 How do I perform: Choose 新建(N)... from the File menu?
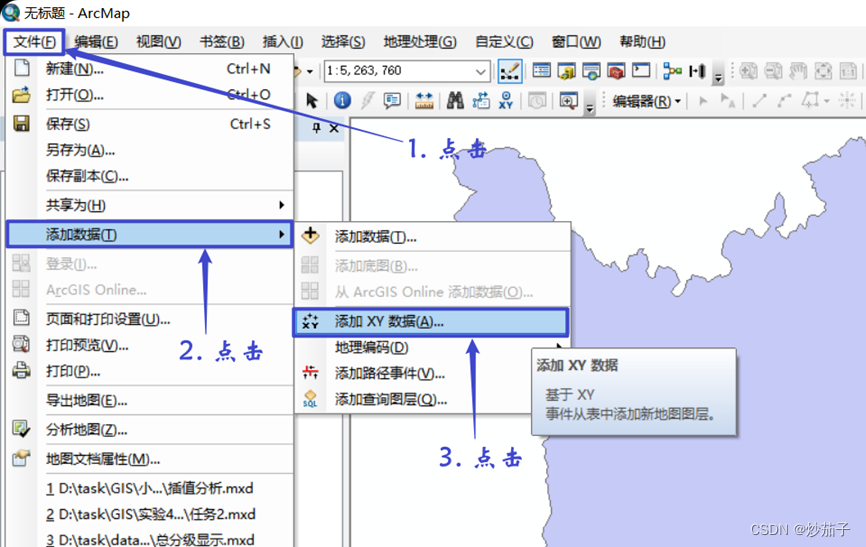click(150, 69)
